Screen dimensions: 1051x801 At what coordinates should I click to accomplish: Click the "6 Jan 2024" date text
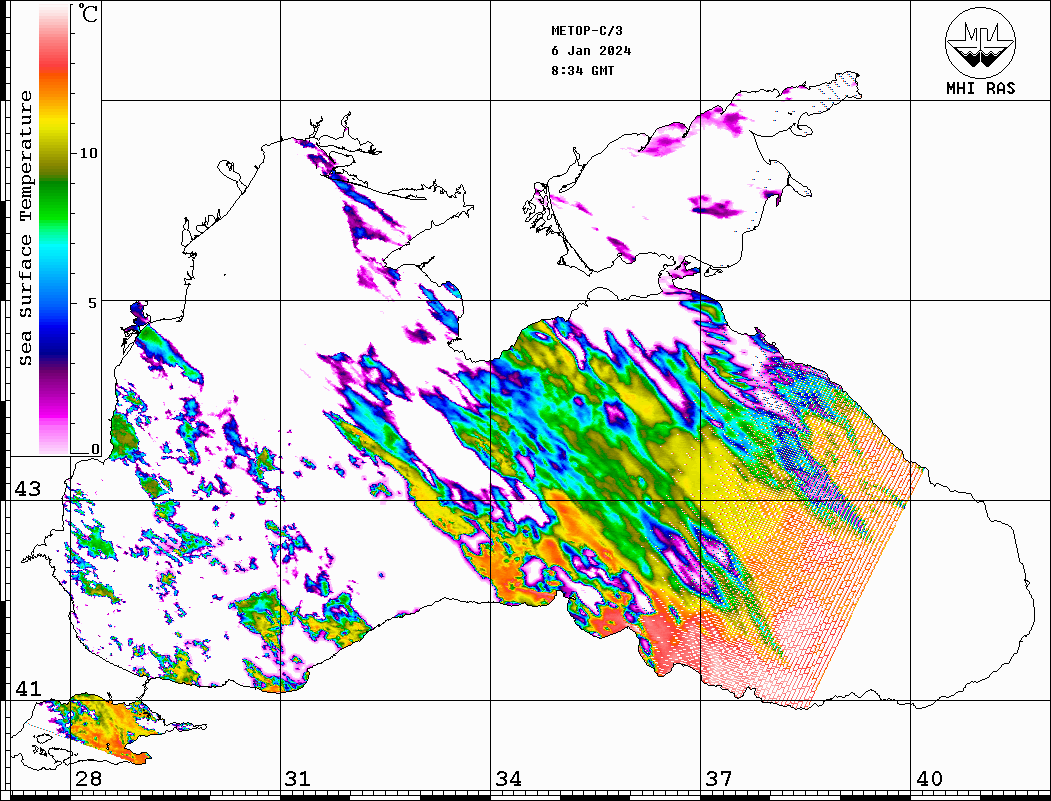coord(591,51)
